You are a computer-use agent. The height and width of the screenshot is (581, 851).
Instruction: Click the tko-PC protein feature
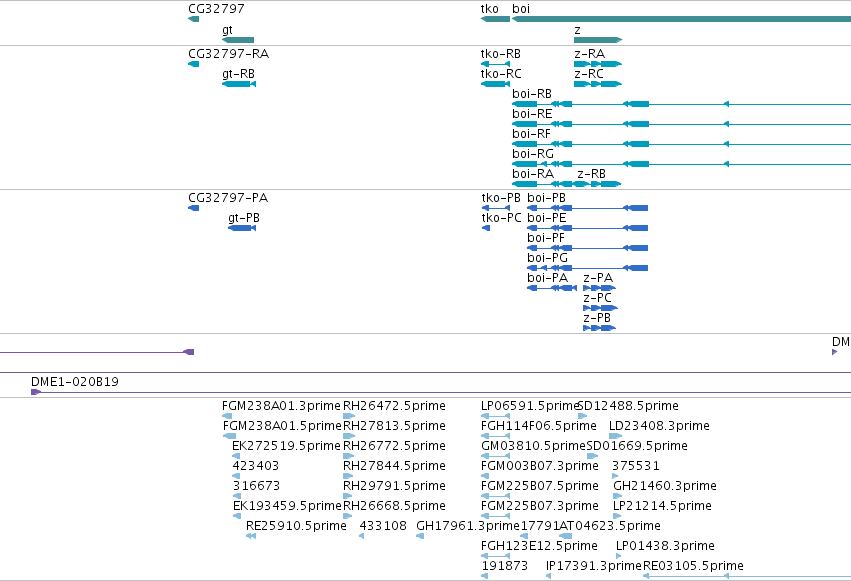pyautogui.click(x=486, y=228)
